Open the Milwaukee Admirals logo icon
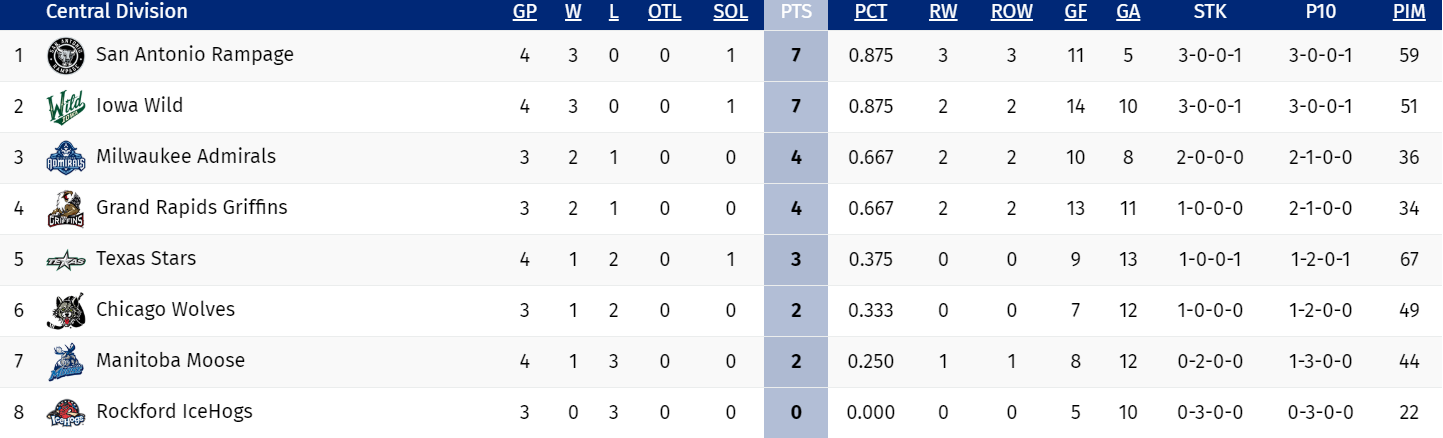Image resolution: width=1443 pixels, height=438 pixels. [x=66, y=158]
